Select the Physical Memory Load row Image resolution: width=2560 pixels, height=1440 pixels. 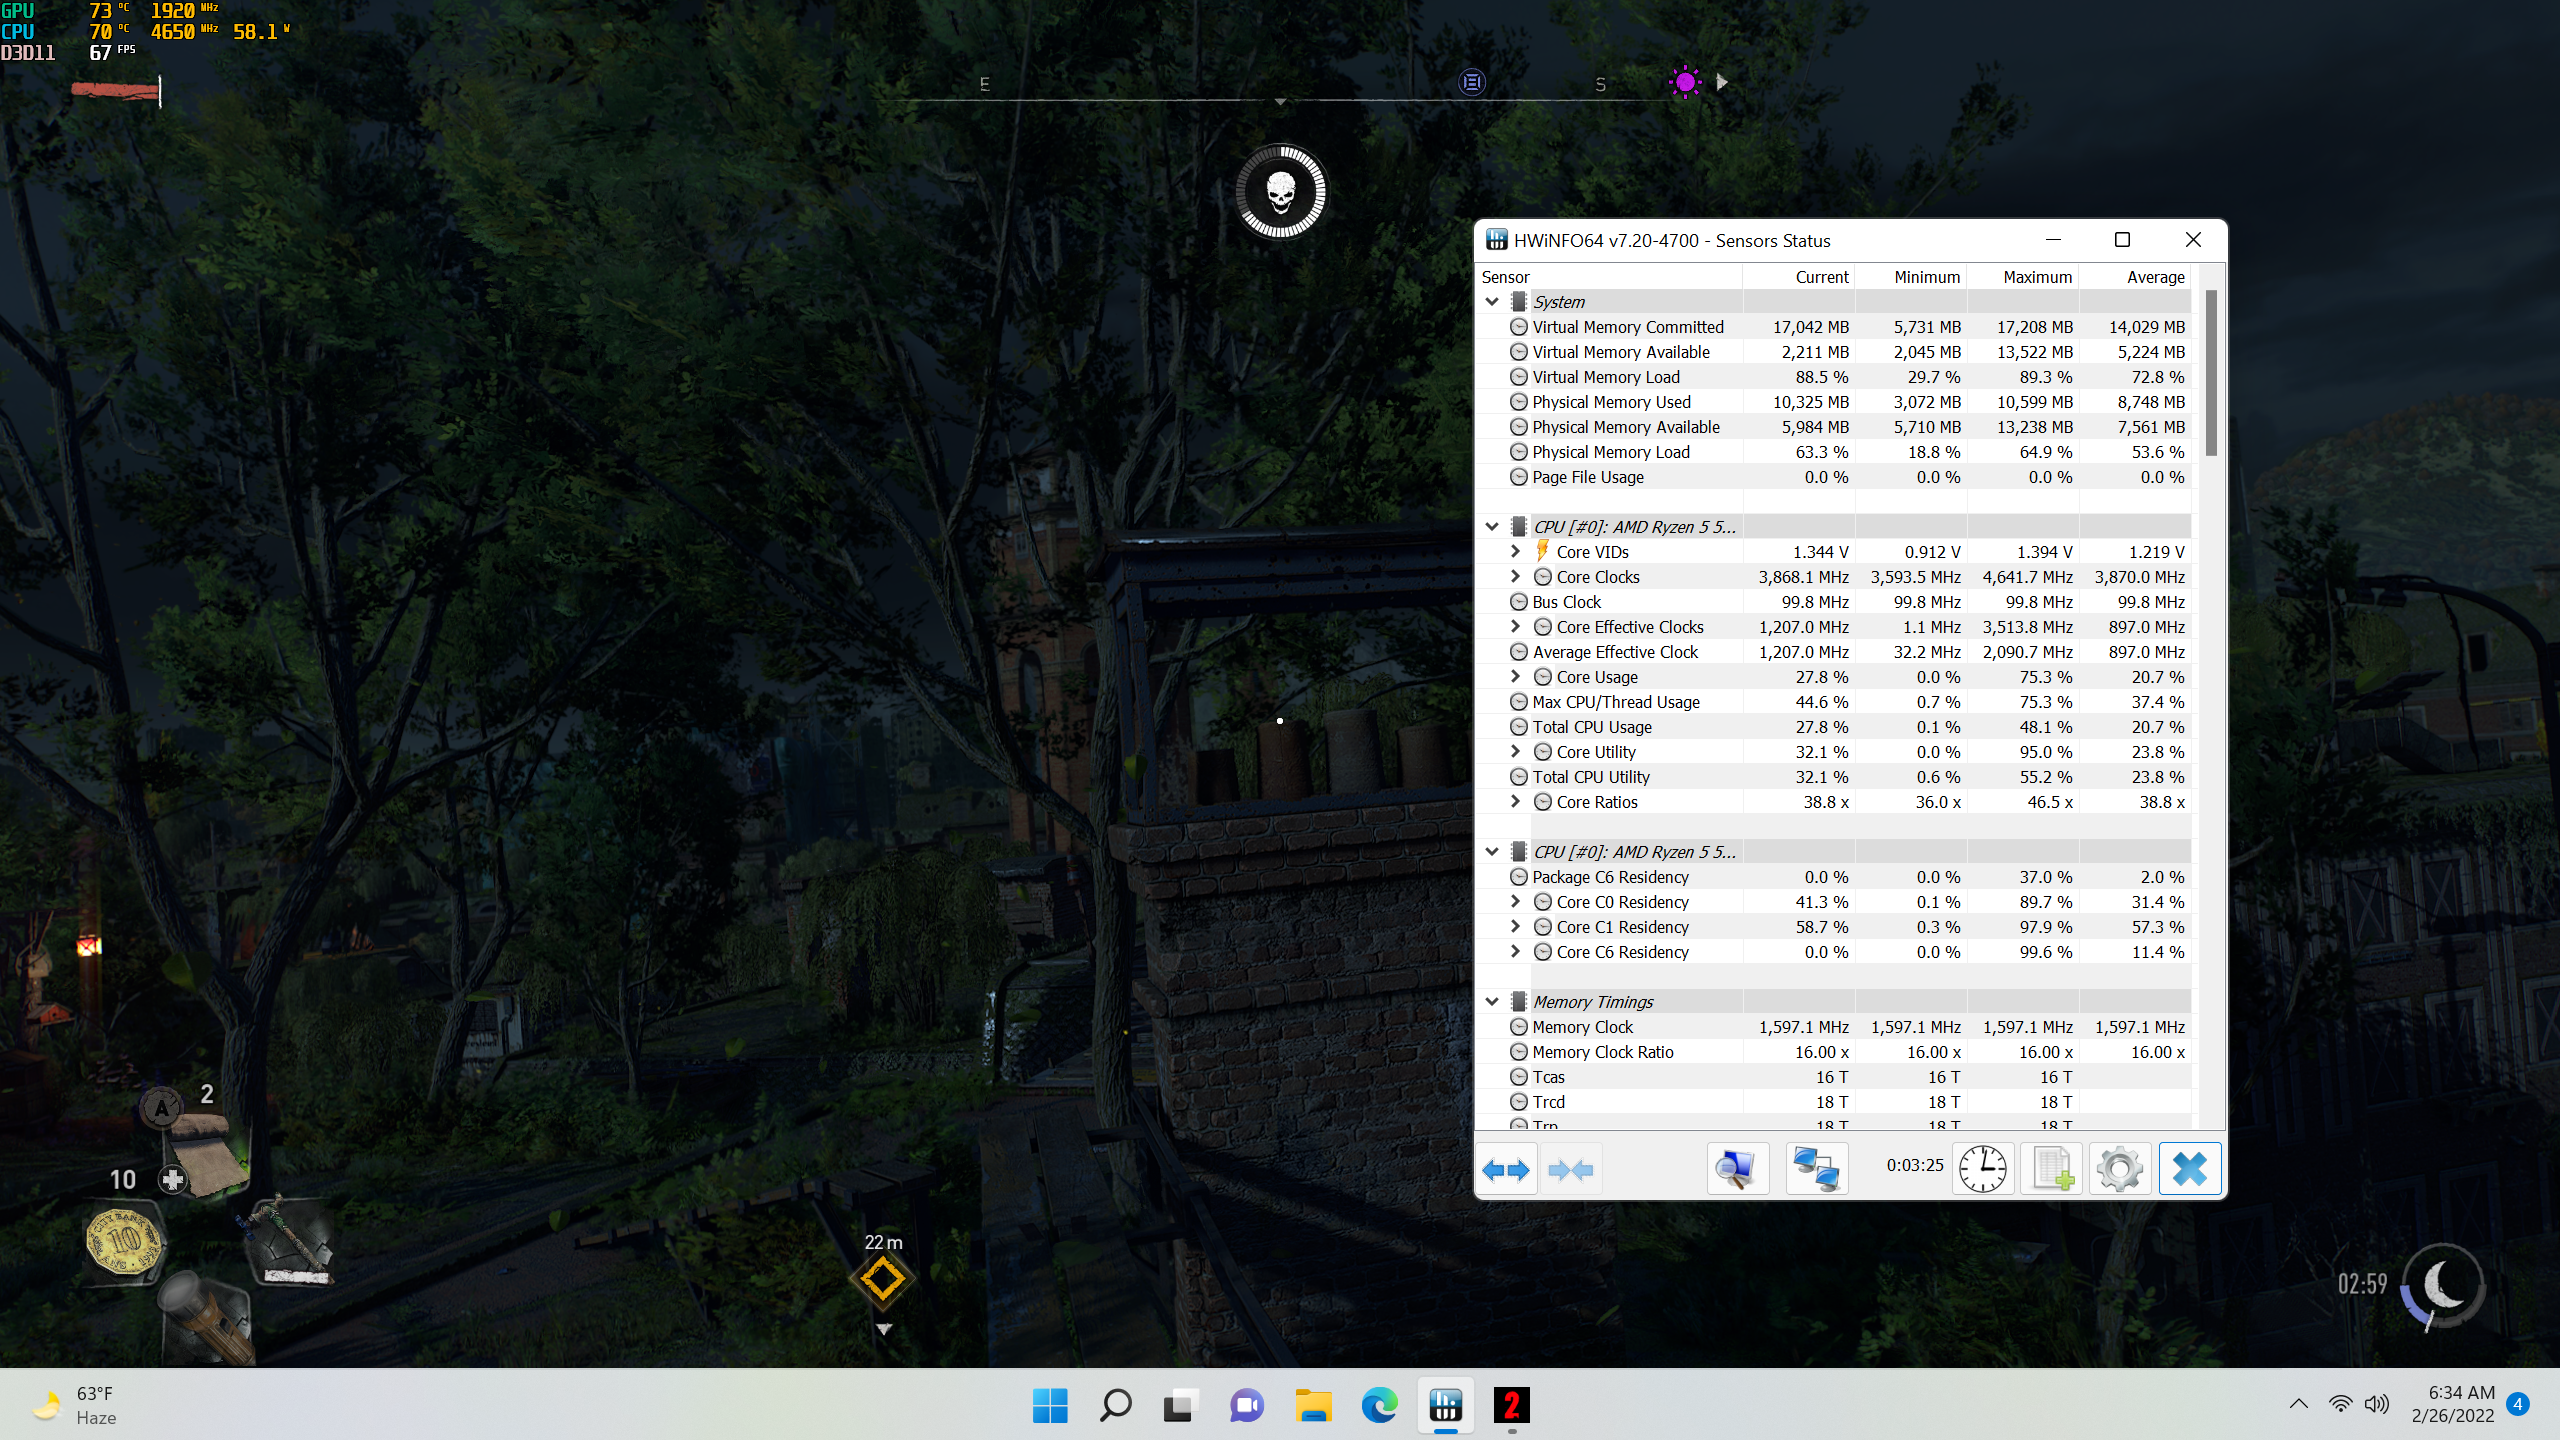click(1834, 452)
